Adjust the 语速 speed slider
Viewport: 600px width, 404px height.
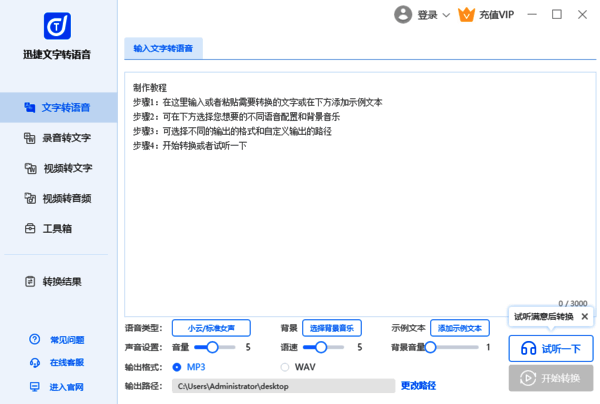(x=323, y=347)
